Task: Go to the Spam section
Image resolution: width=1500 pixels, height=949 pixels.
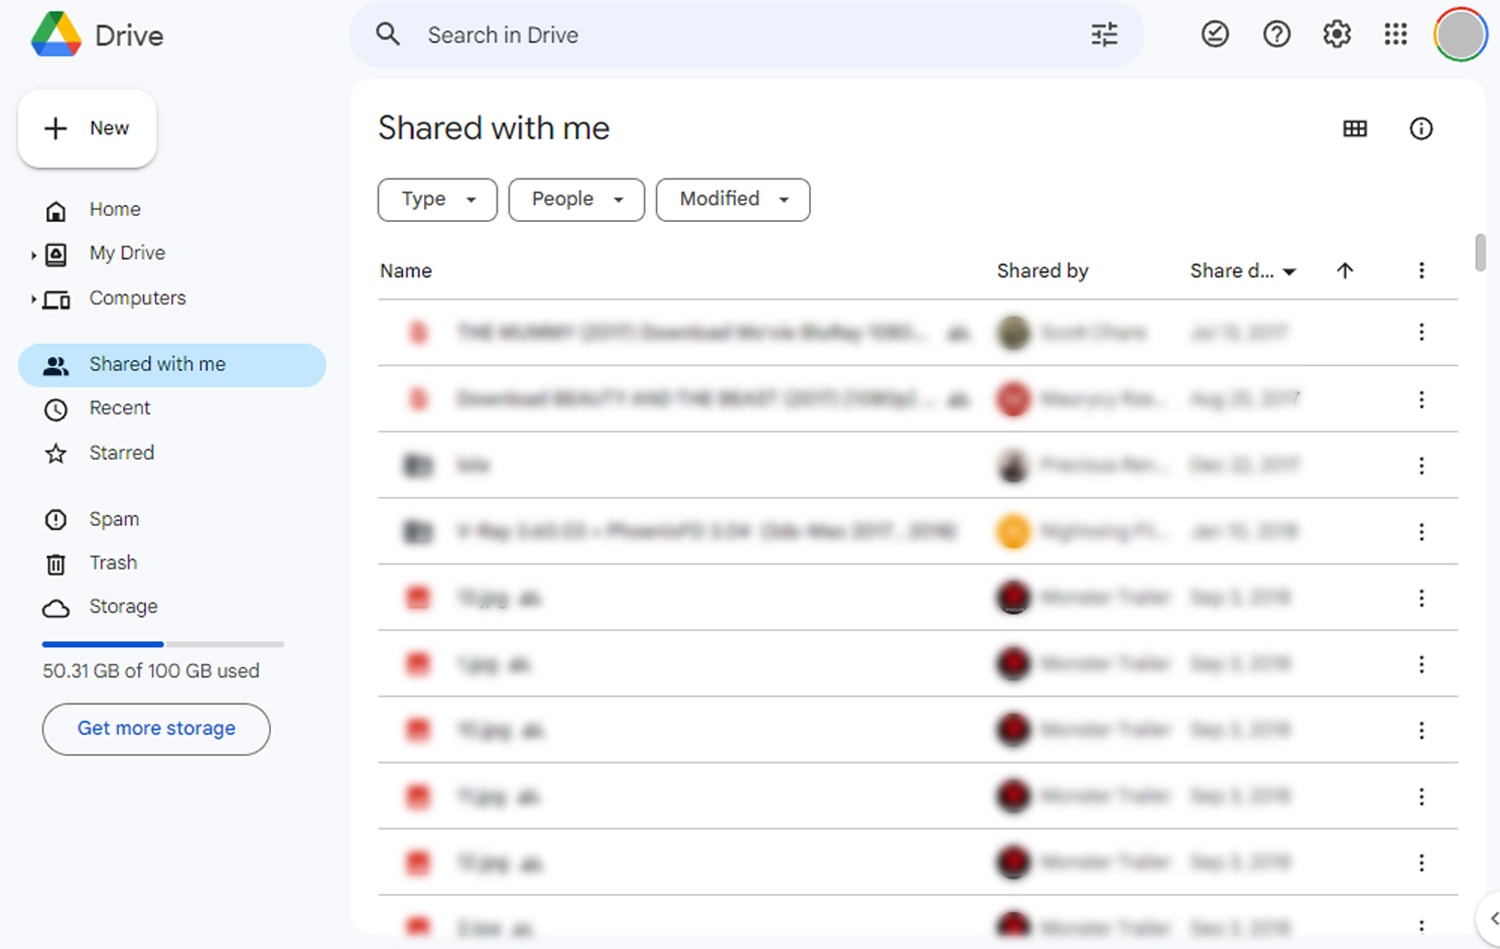Action: [113, 518]
